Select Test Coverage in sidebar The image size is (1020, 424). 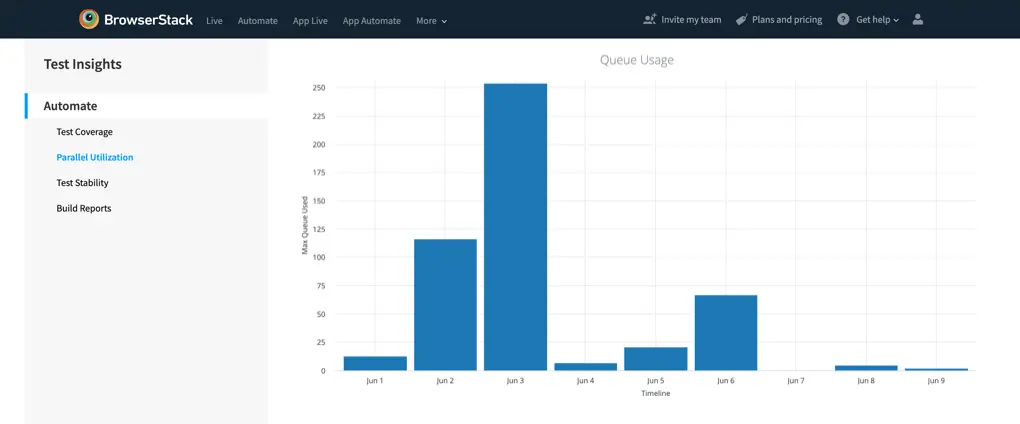click(x=84, y=132)
